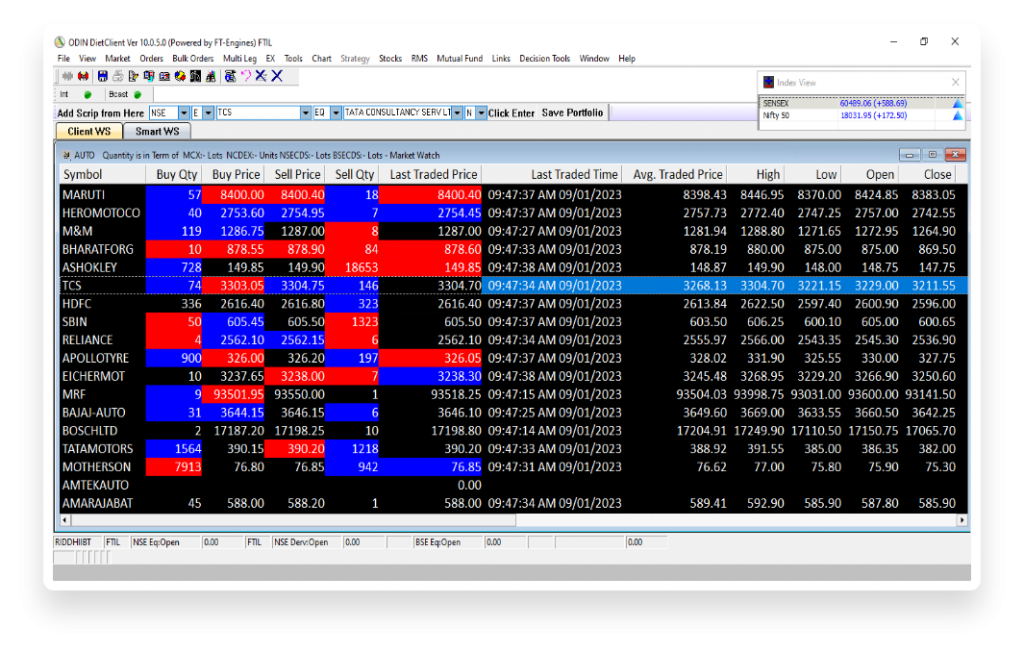The height and width of the screenshot is (653, 1024).
Task: Click the Click Enter button
Action: click(511, 113)
